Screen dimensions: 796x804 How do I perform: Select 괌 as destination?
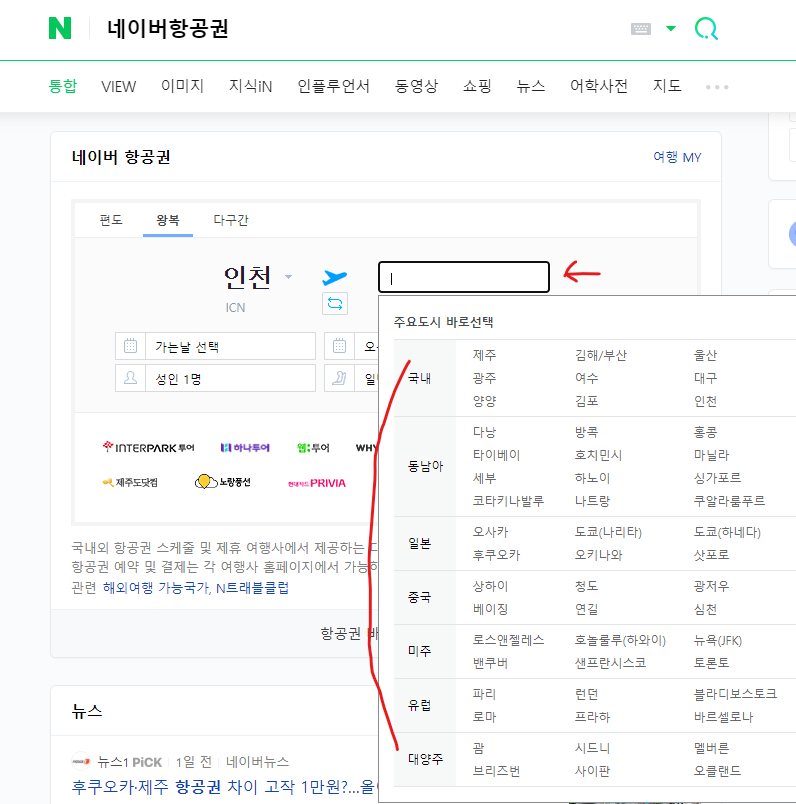(479, 748)
